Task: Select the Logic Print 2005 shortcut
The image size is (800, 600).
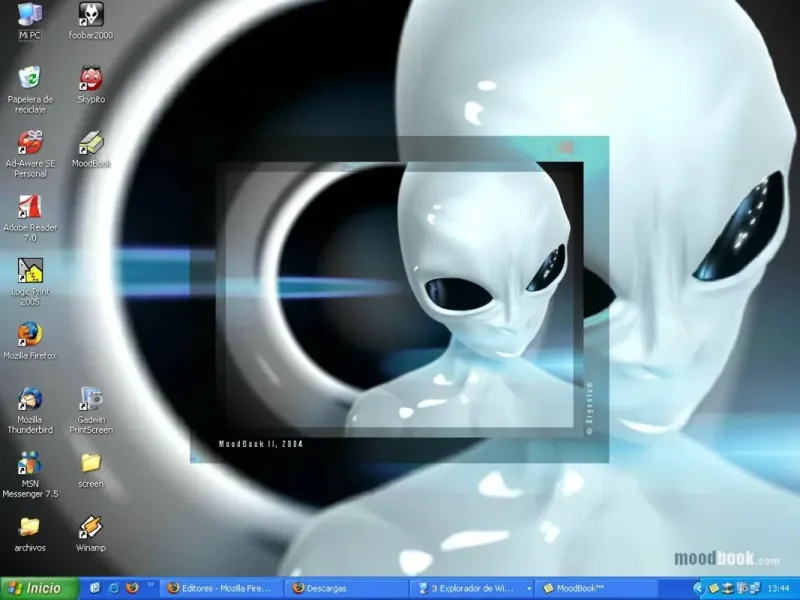Action: (x=30, y=282)
